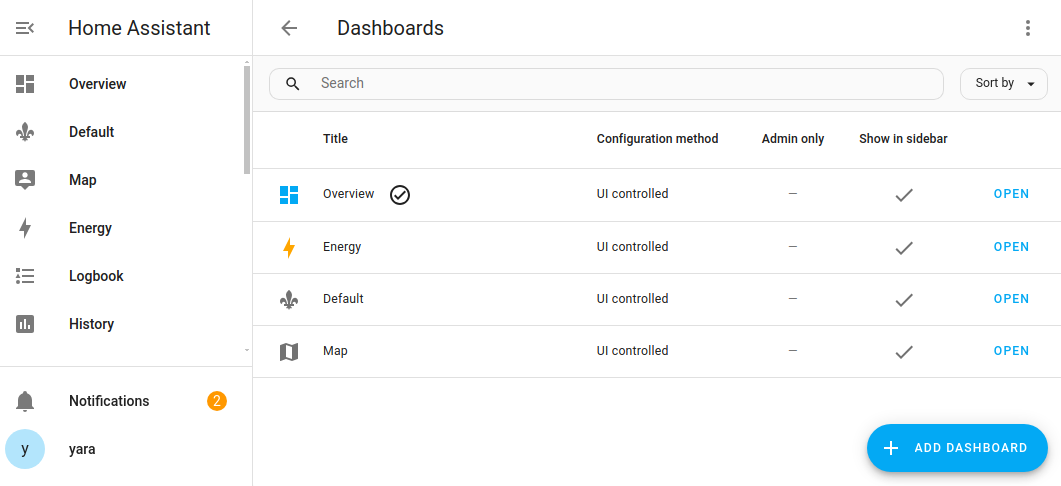Click the yellow Energy row lightning icon
1061x486 pixels.
pos(289,248)
